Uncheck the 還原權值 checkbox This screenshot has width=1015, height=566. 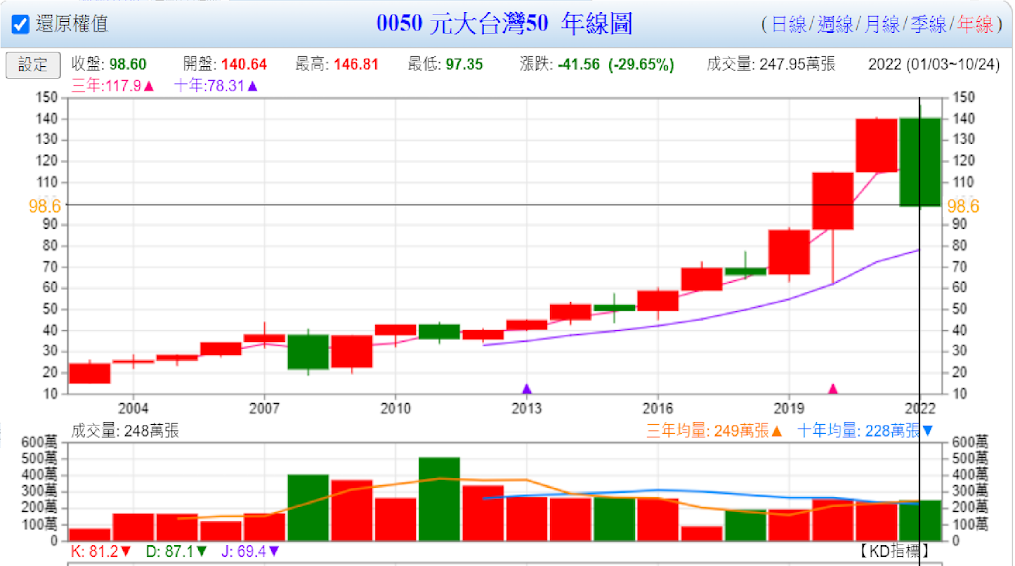(x=20, y=25)
